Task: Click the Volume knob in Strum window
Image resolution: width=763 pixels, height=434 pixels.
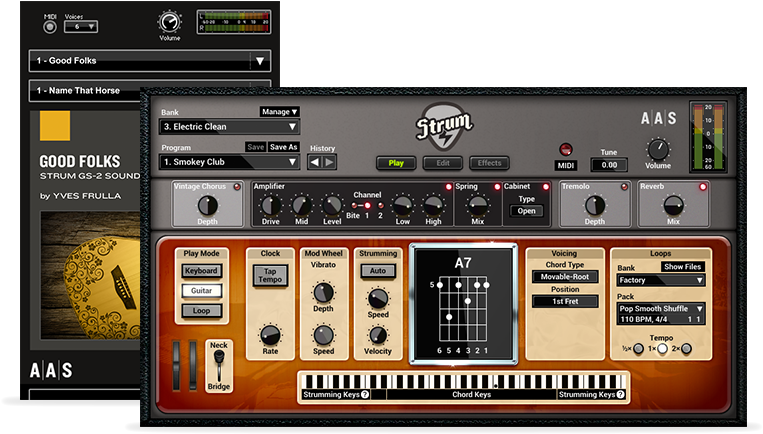Action: click(x=658, y=149)
